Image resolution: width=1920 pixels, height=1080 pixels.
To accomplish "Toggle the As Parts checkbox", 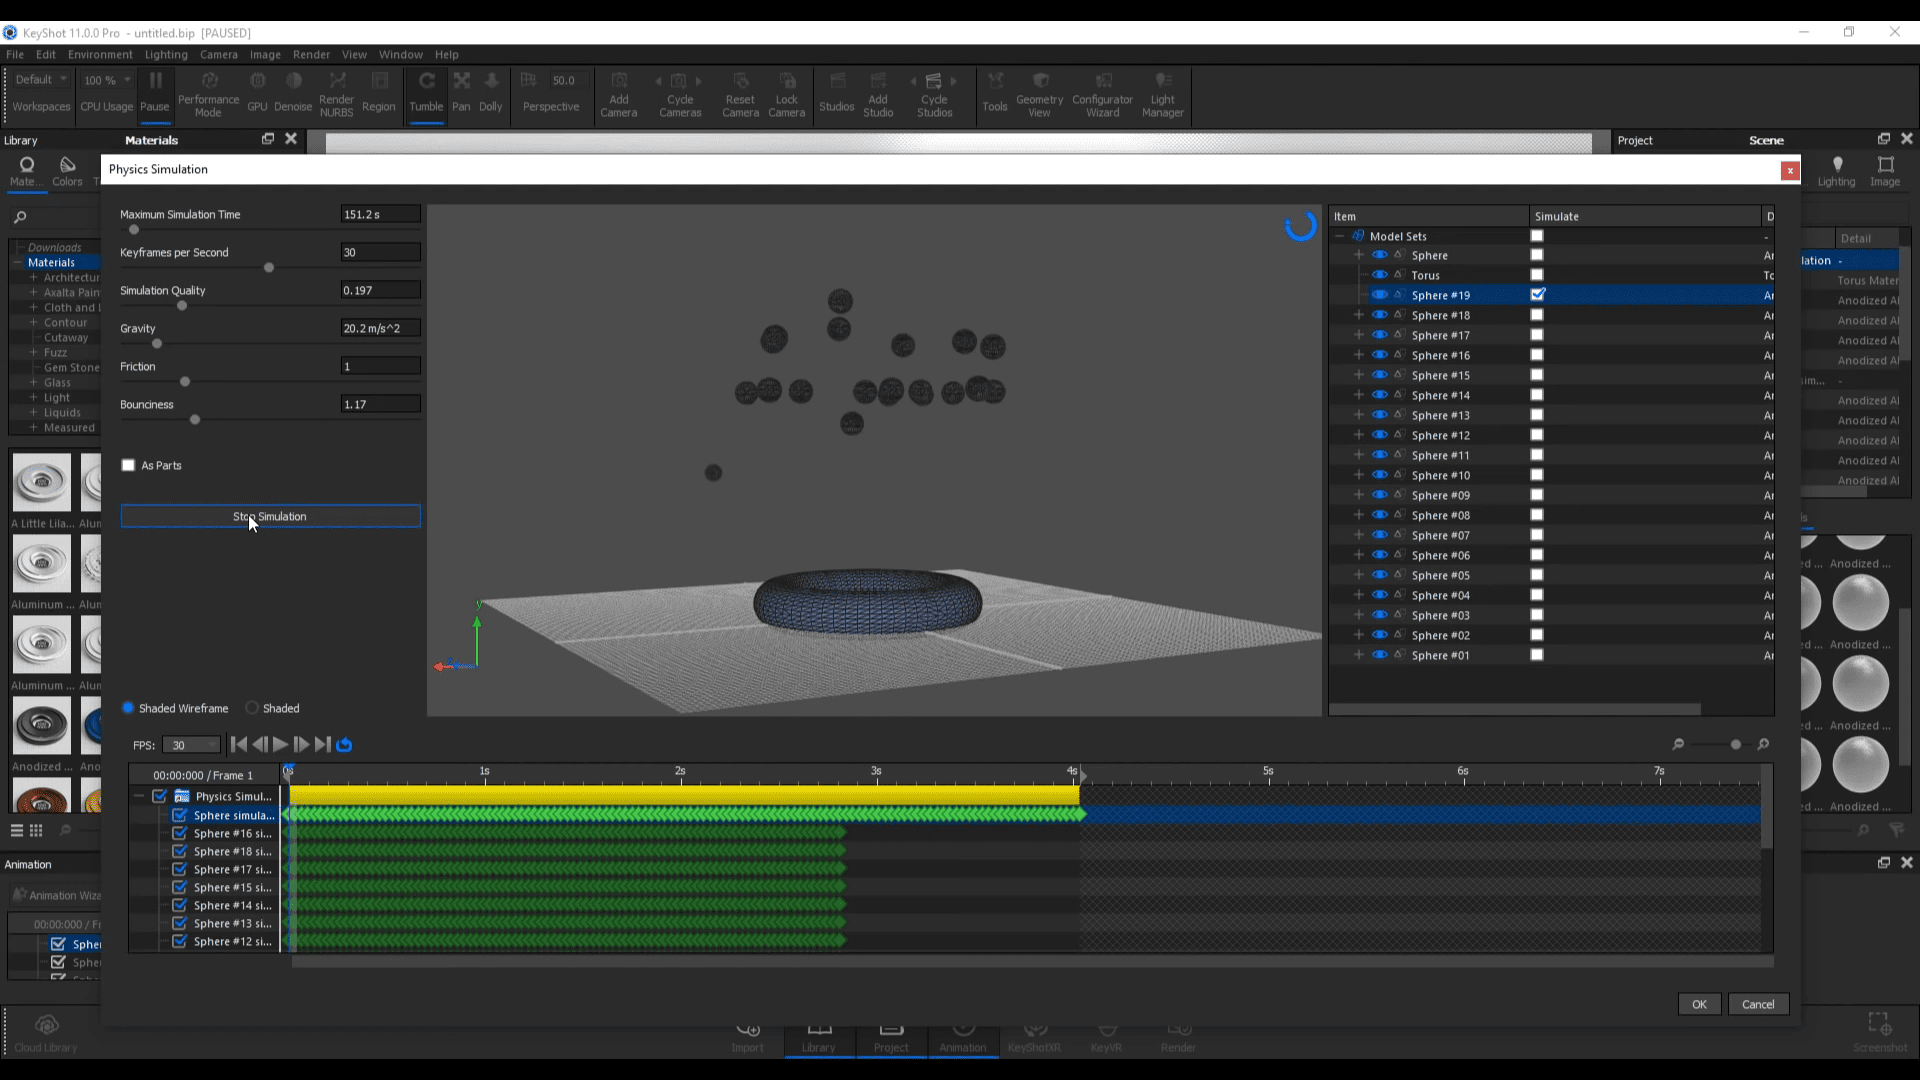I will 128,464.
